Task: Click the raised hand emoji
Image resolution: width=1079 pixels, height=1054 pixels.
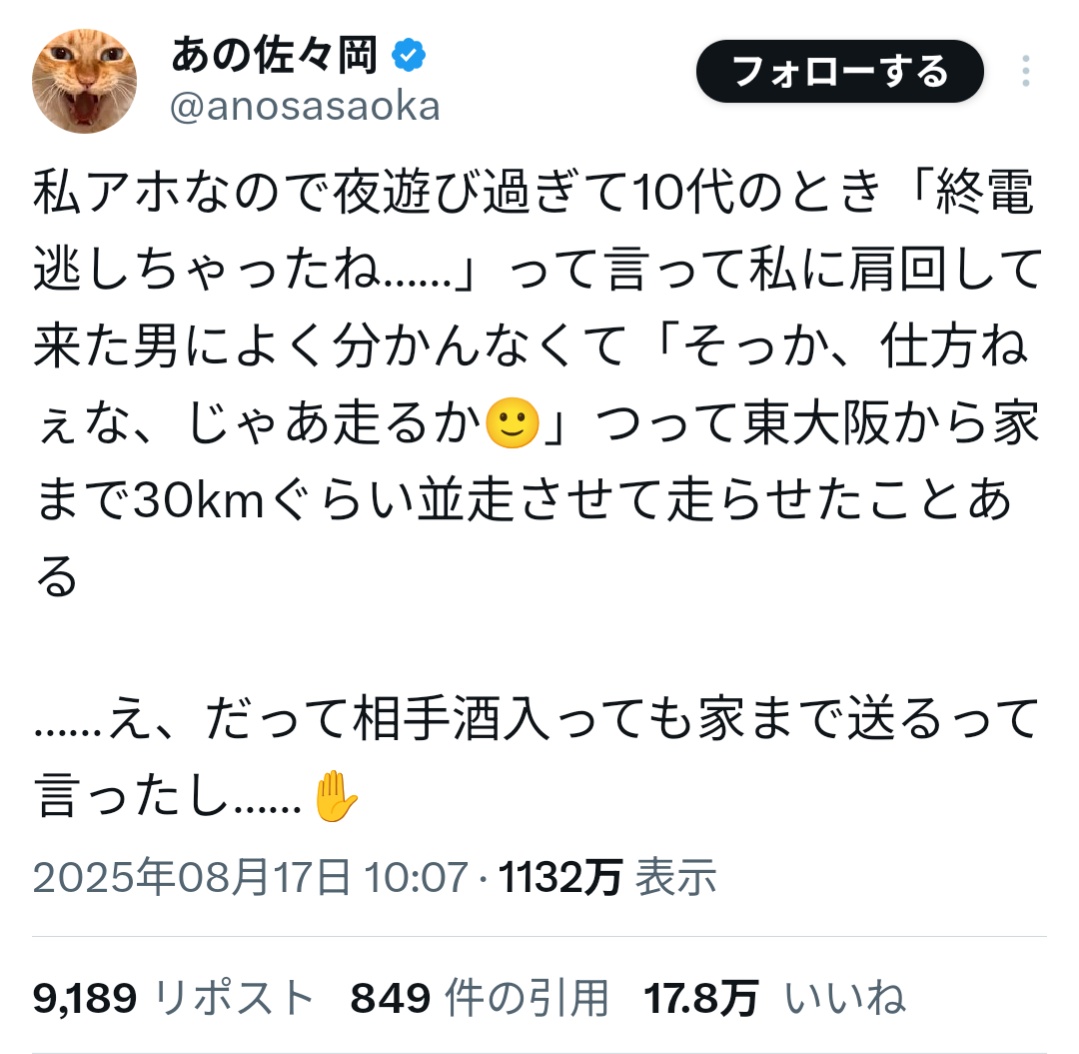Action: tap(335, 796)
